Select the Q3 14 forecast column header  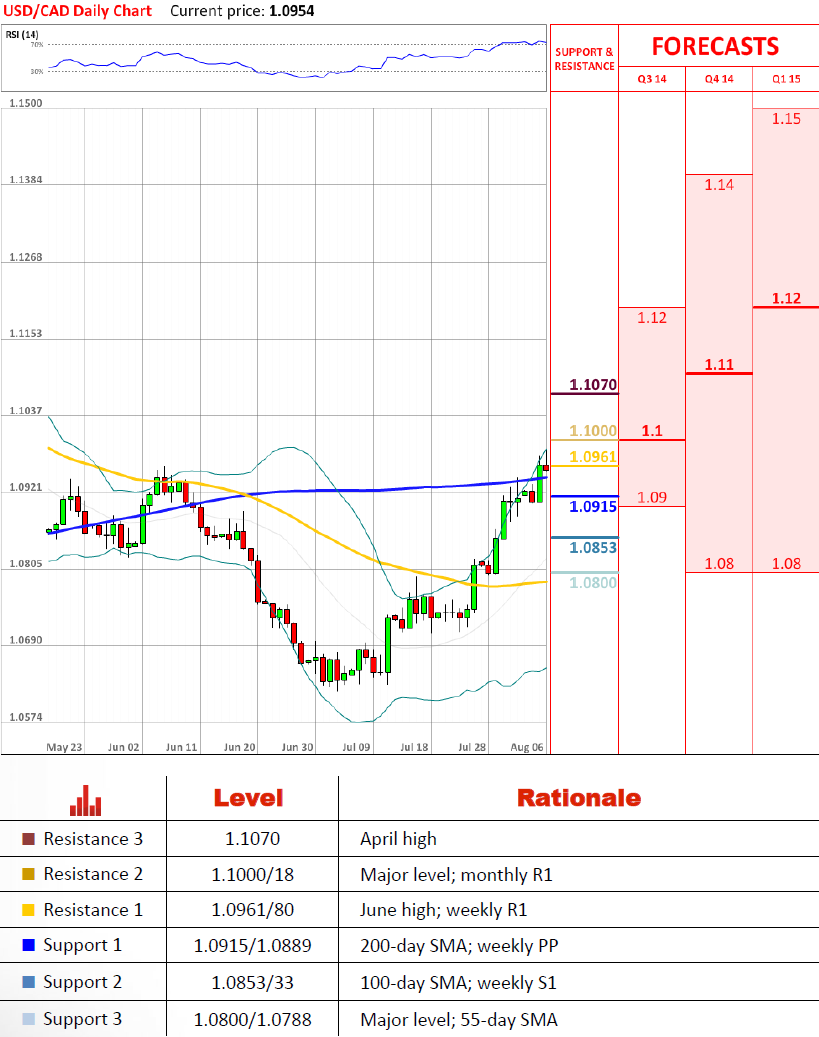pyautogui.click(x=652, y=79)
